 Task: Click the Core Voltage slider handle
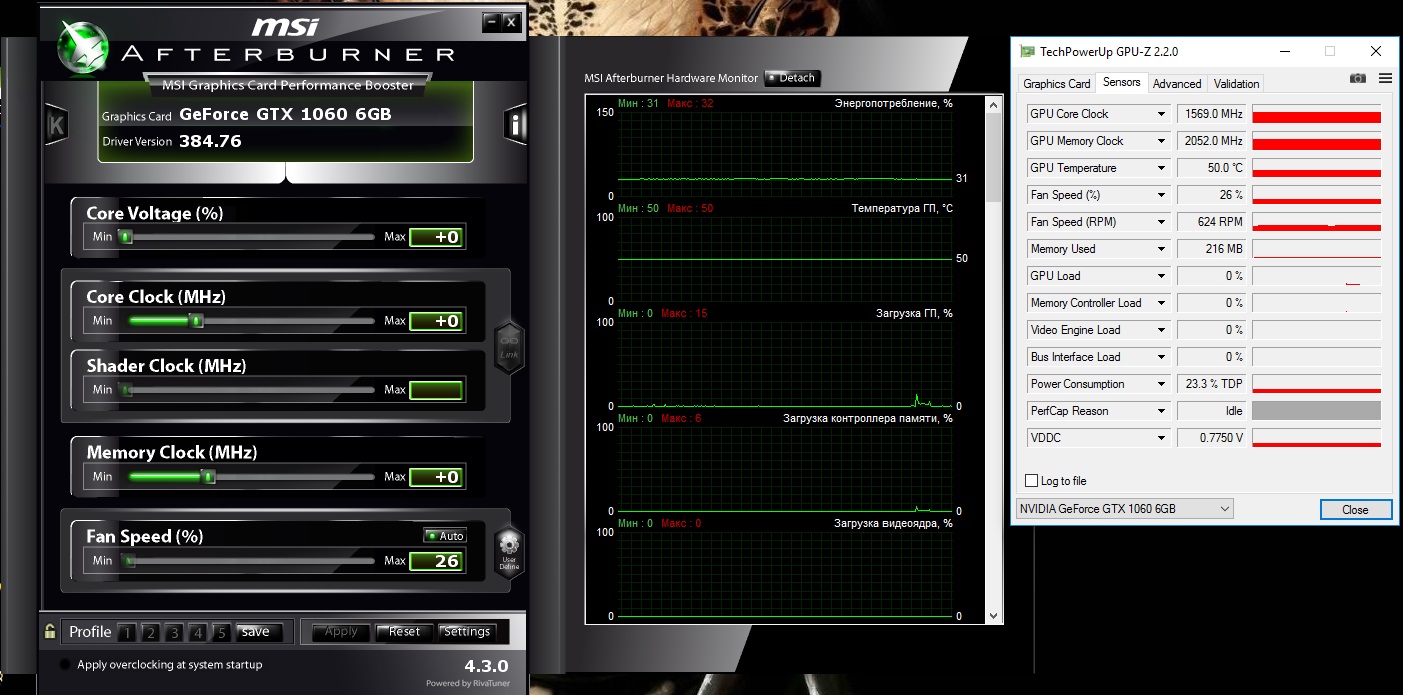tap(126, 237)
